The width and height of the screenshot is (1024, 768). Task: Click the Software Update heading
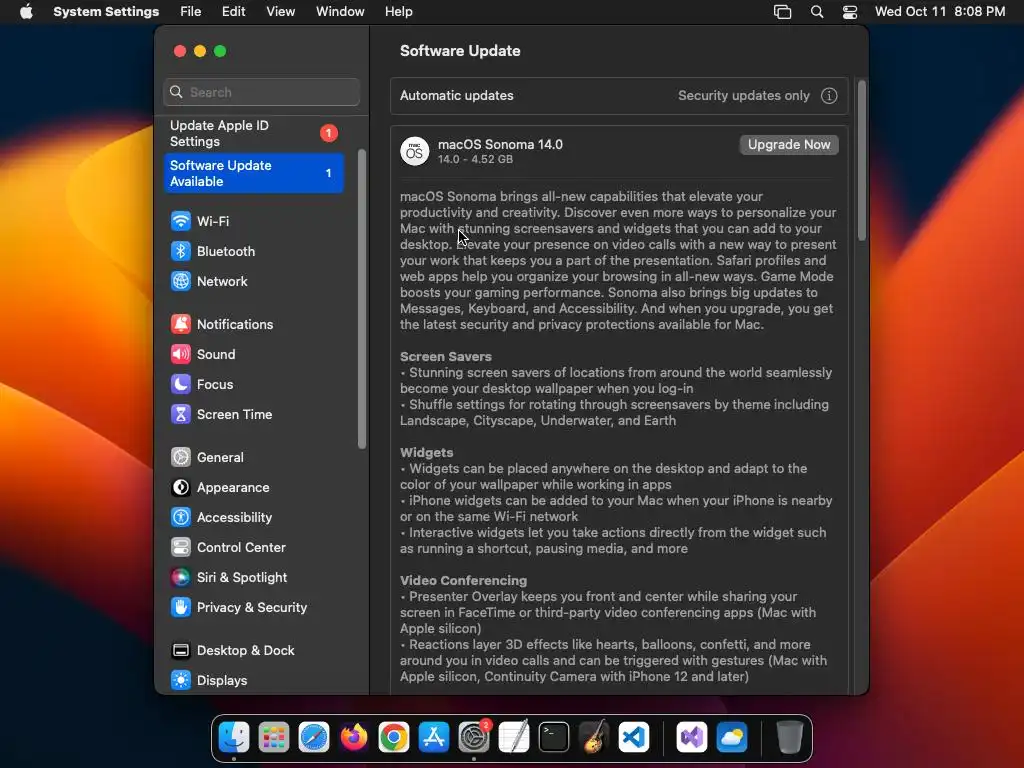[460, 51]
